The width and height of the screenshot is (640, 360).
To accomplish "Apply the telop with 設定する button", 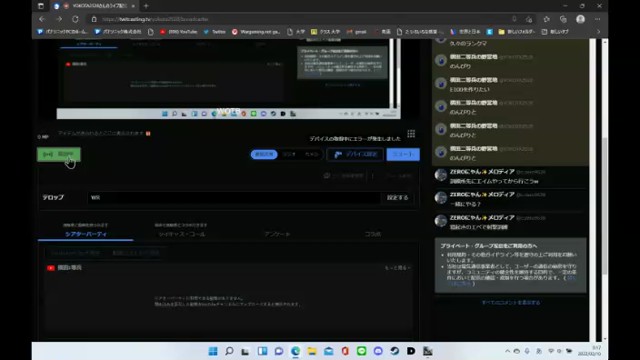I will tap(397, 198).
